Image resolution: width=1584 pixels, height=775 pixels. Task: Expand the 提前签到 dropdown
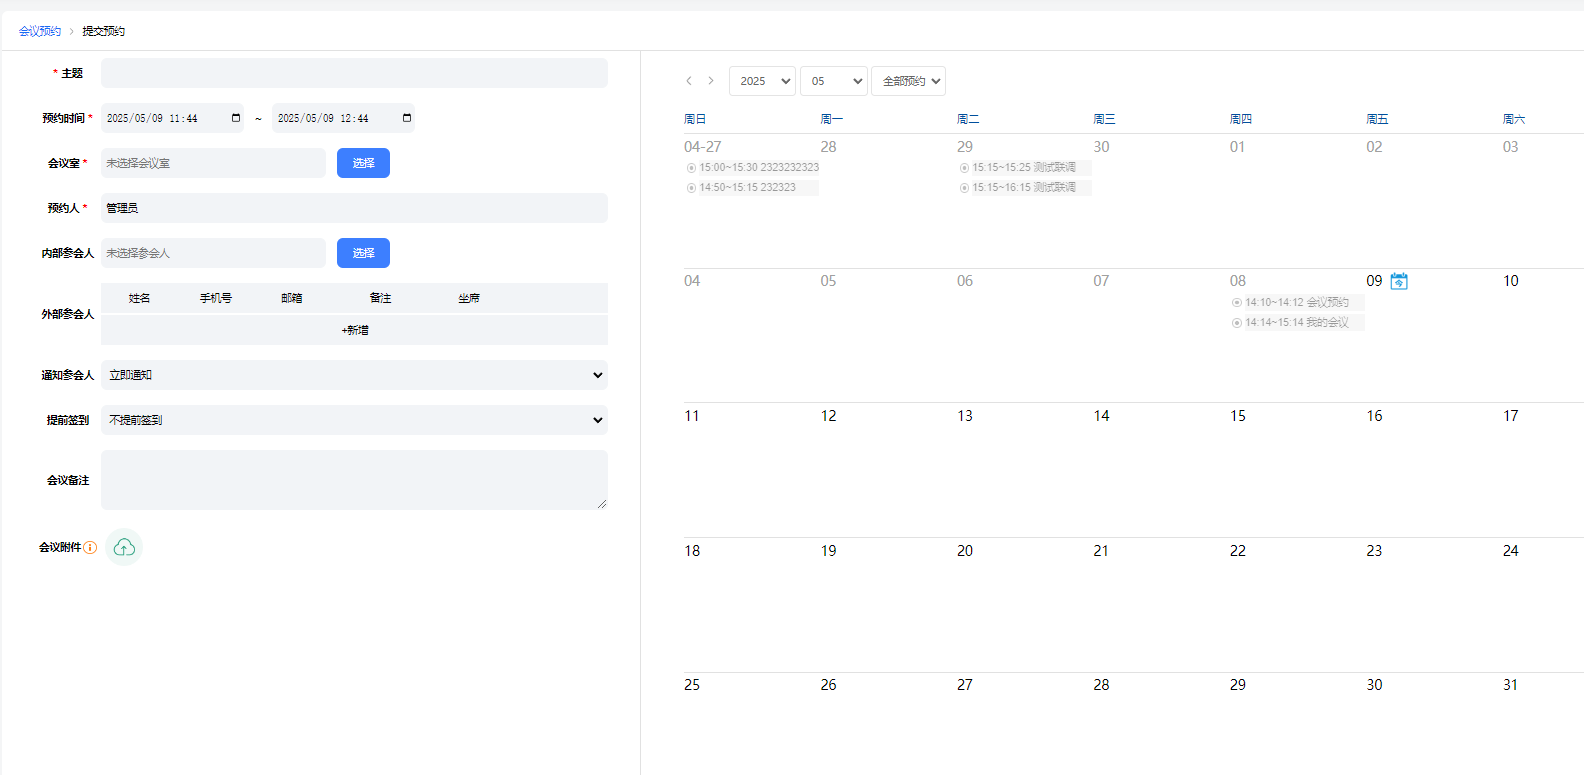(x=354, y=420)
